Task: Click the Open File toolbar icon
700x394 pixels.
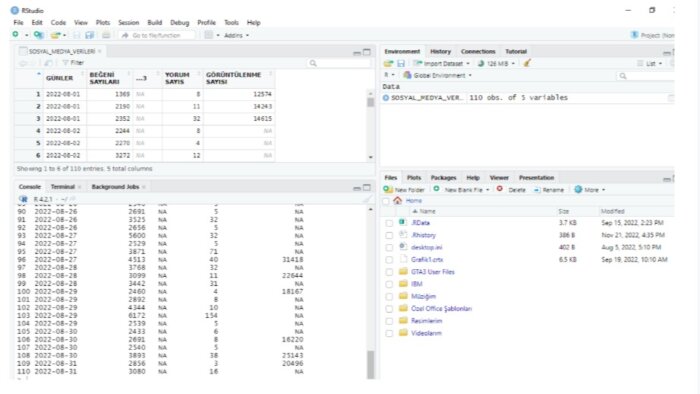Action: click(x=55, y=35)
